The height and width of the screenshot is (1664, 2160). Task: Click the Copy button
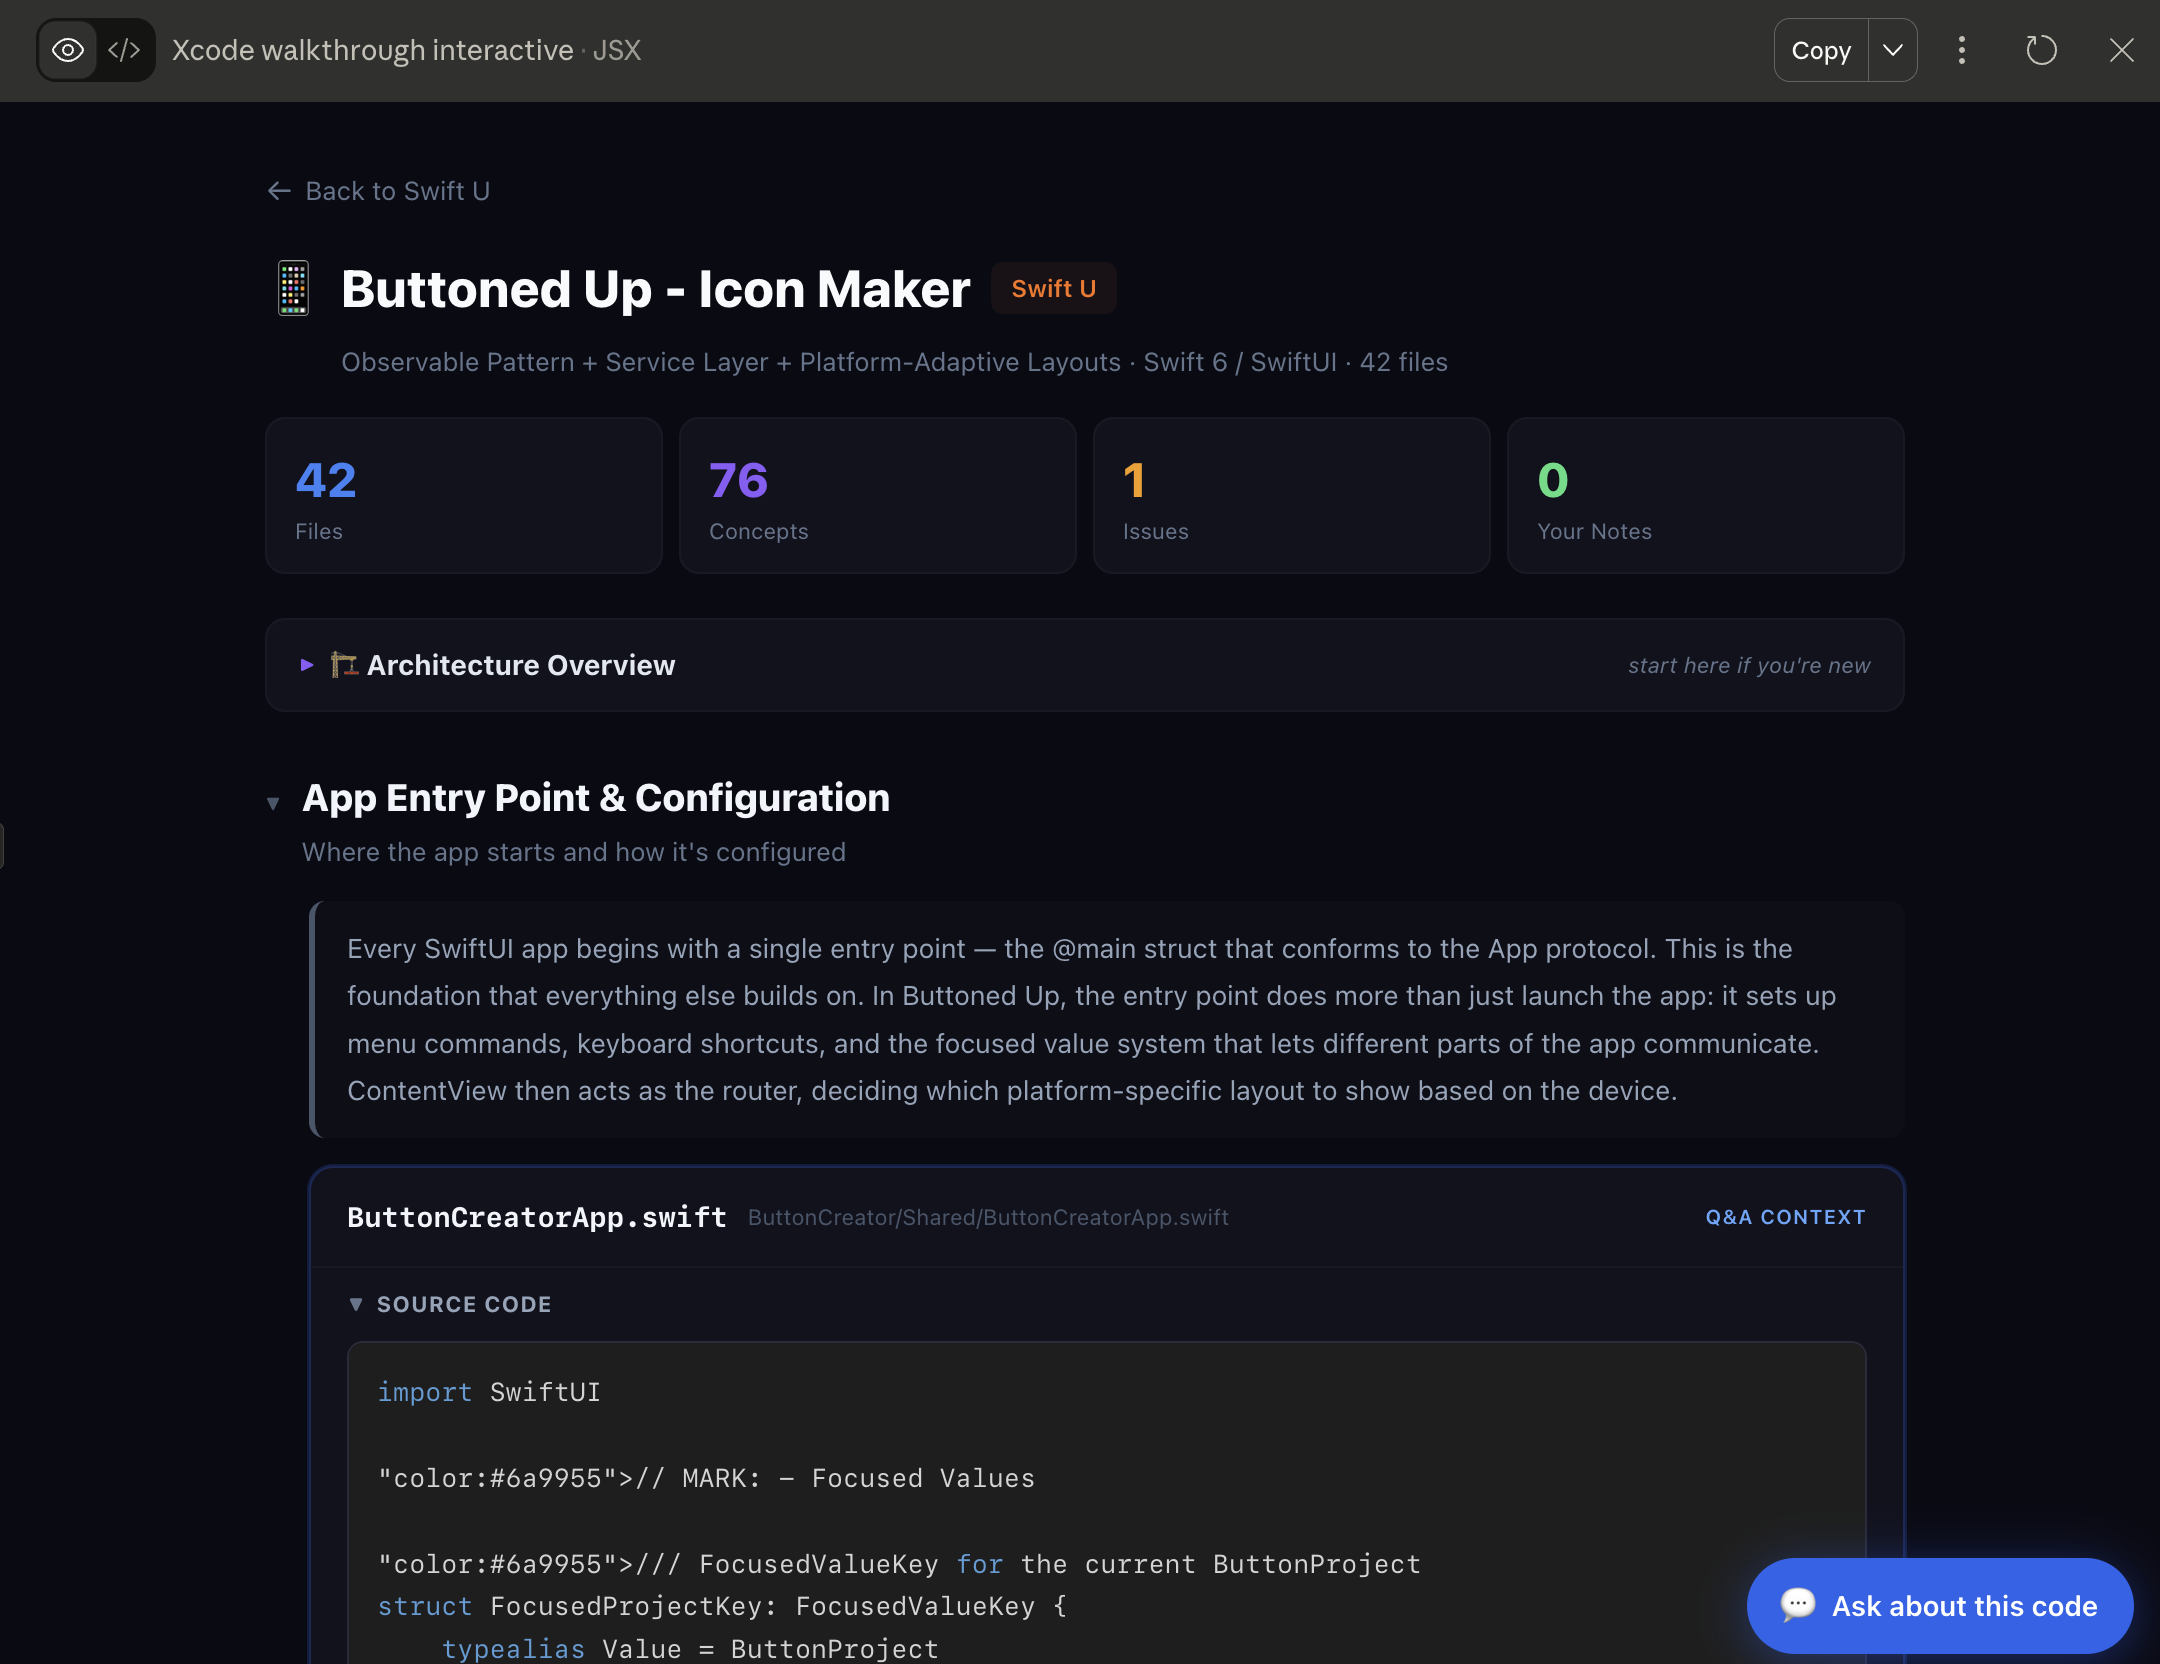(x=1820, y=50)
